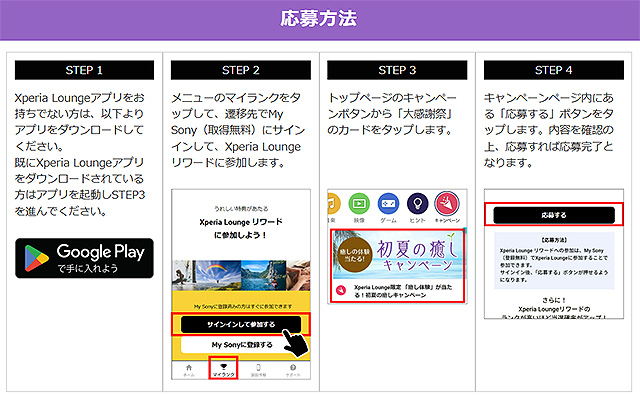Click the Google Play triangle logo
The image size is (640, 395).
pyautogui.click(x=36, y=258)
